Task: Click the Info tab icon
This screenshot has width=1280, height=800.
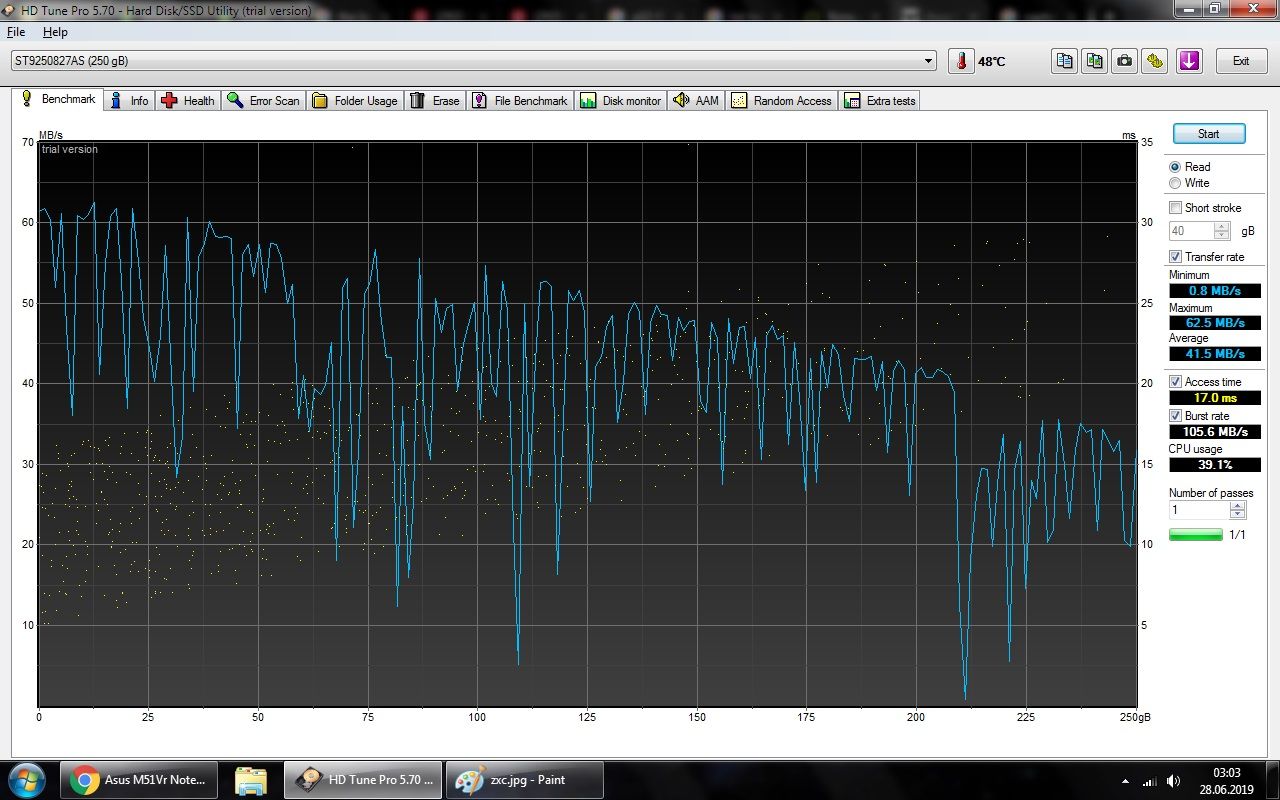Action: (117, 100)
